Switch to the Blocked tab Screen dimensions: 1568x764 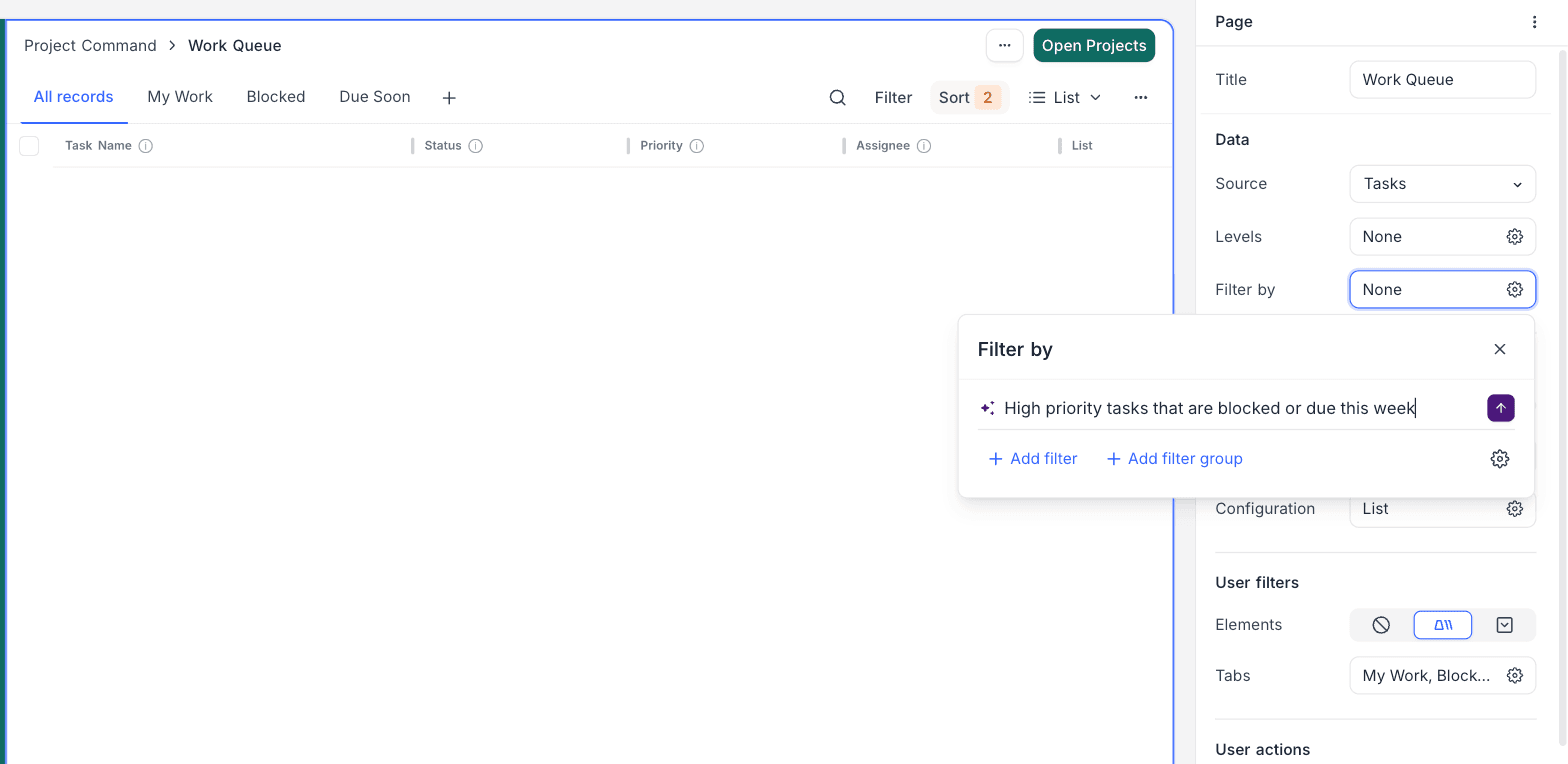(x=276, y=97)
